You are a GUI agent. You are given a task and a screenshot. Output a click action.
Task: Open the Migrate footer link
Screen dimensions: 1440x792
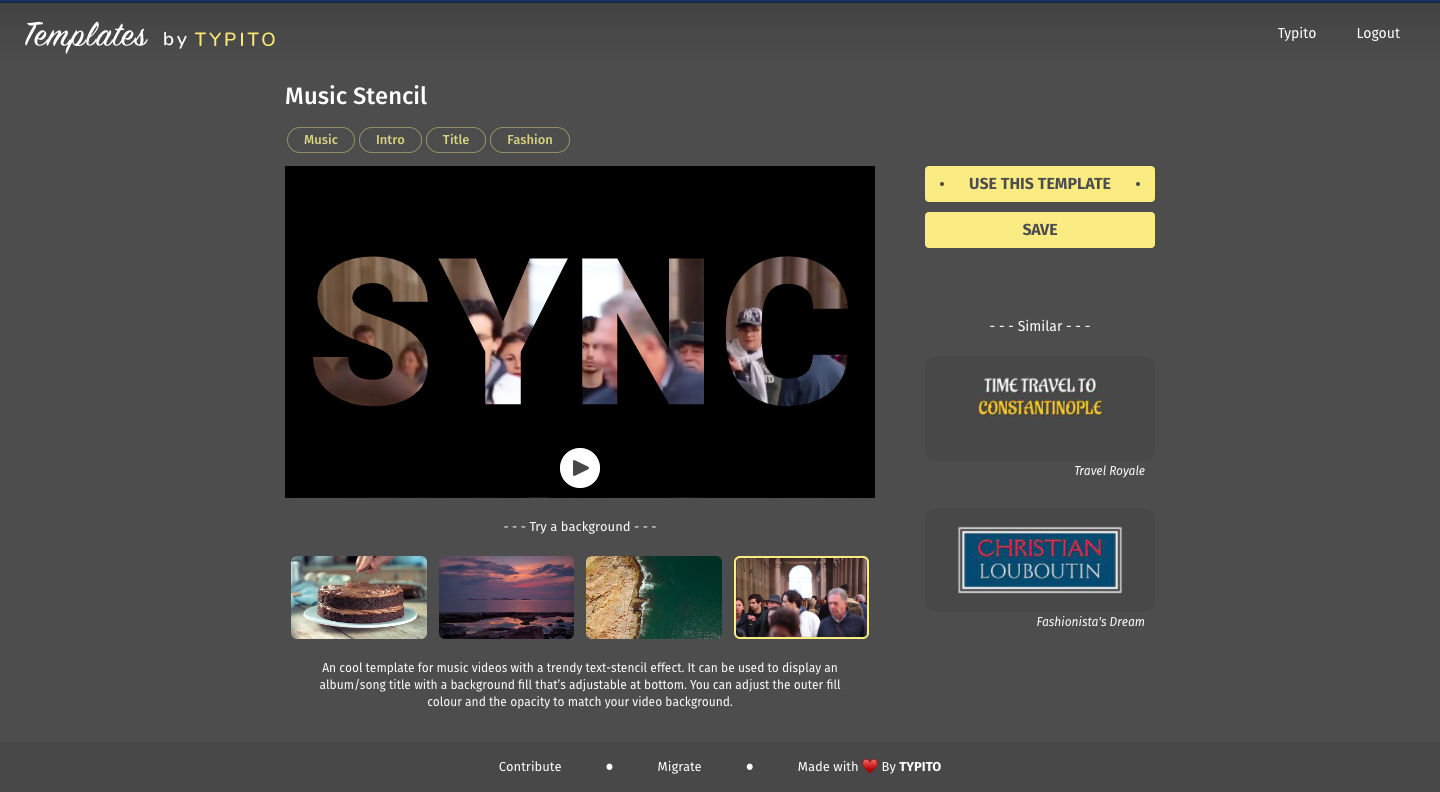(x=679, y=767)
